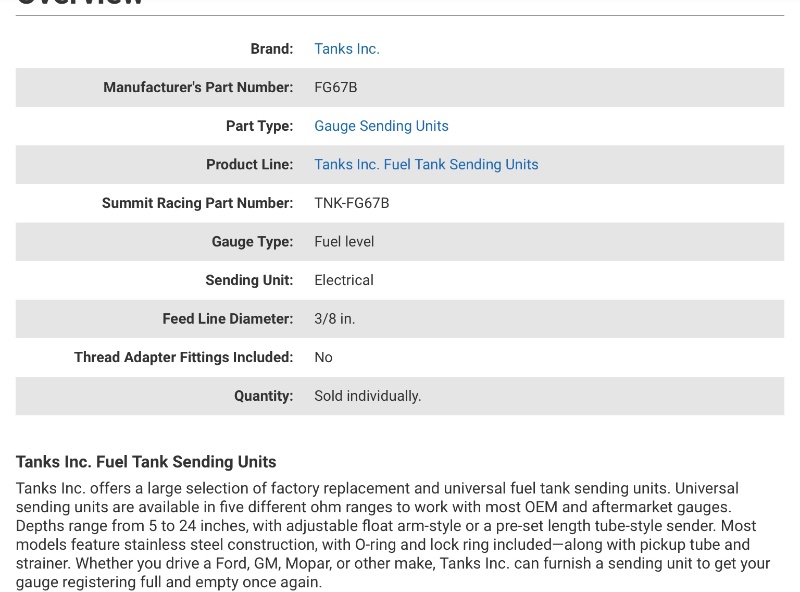Viewport: 800px width, 592px height.
Task: Open the Gauge Sending Units part type link
Action: point(381,126)
